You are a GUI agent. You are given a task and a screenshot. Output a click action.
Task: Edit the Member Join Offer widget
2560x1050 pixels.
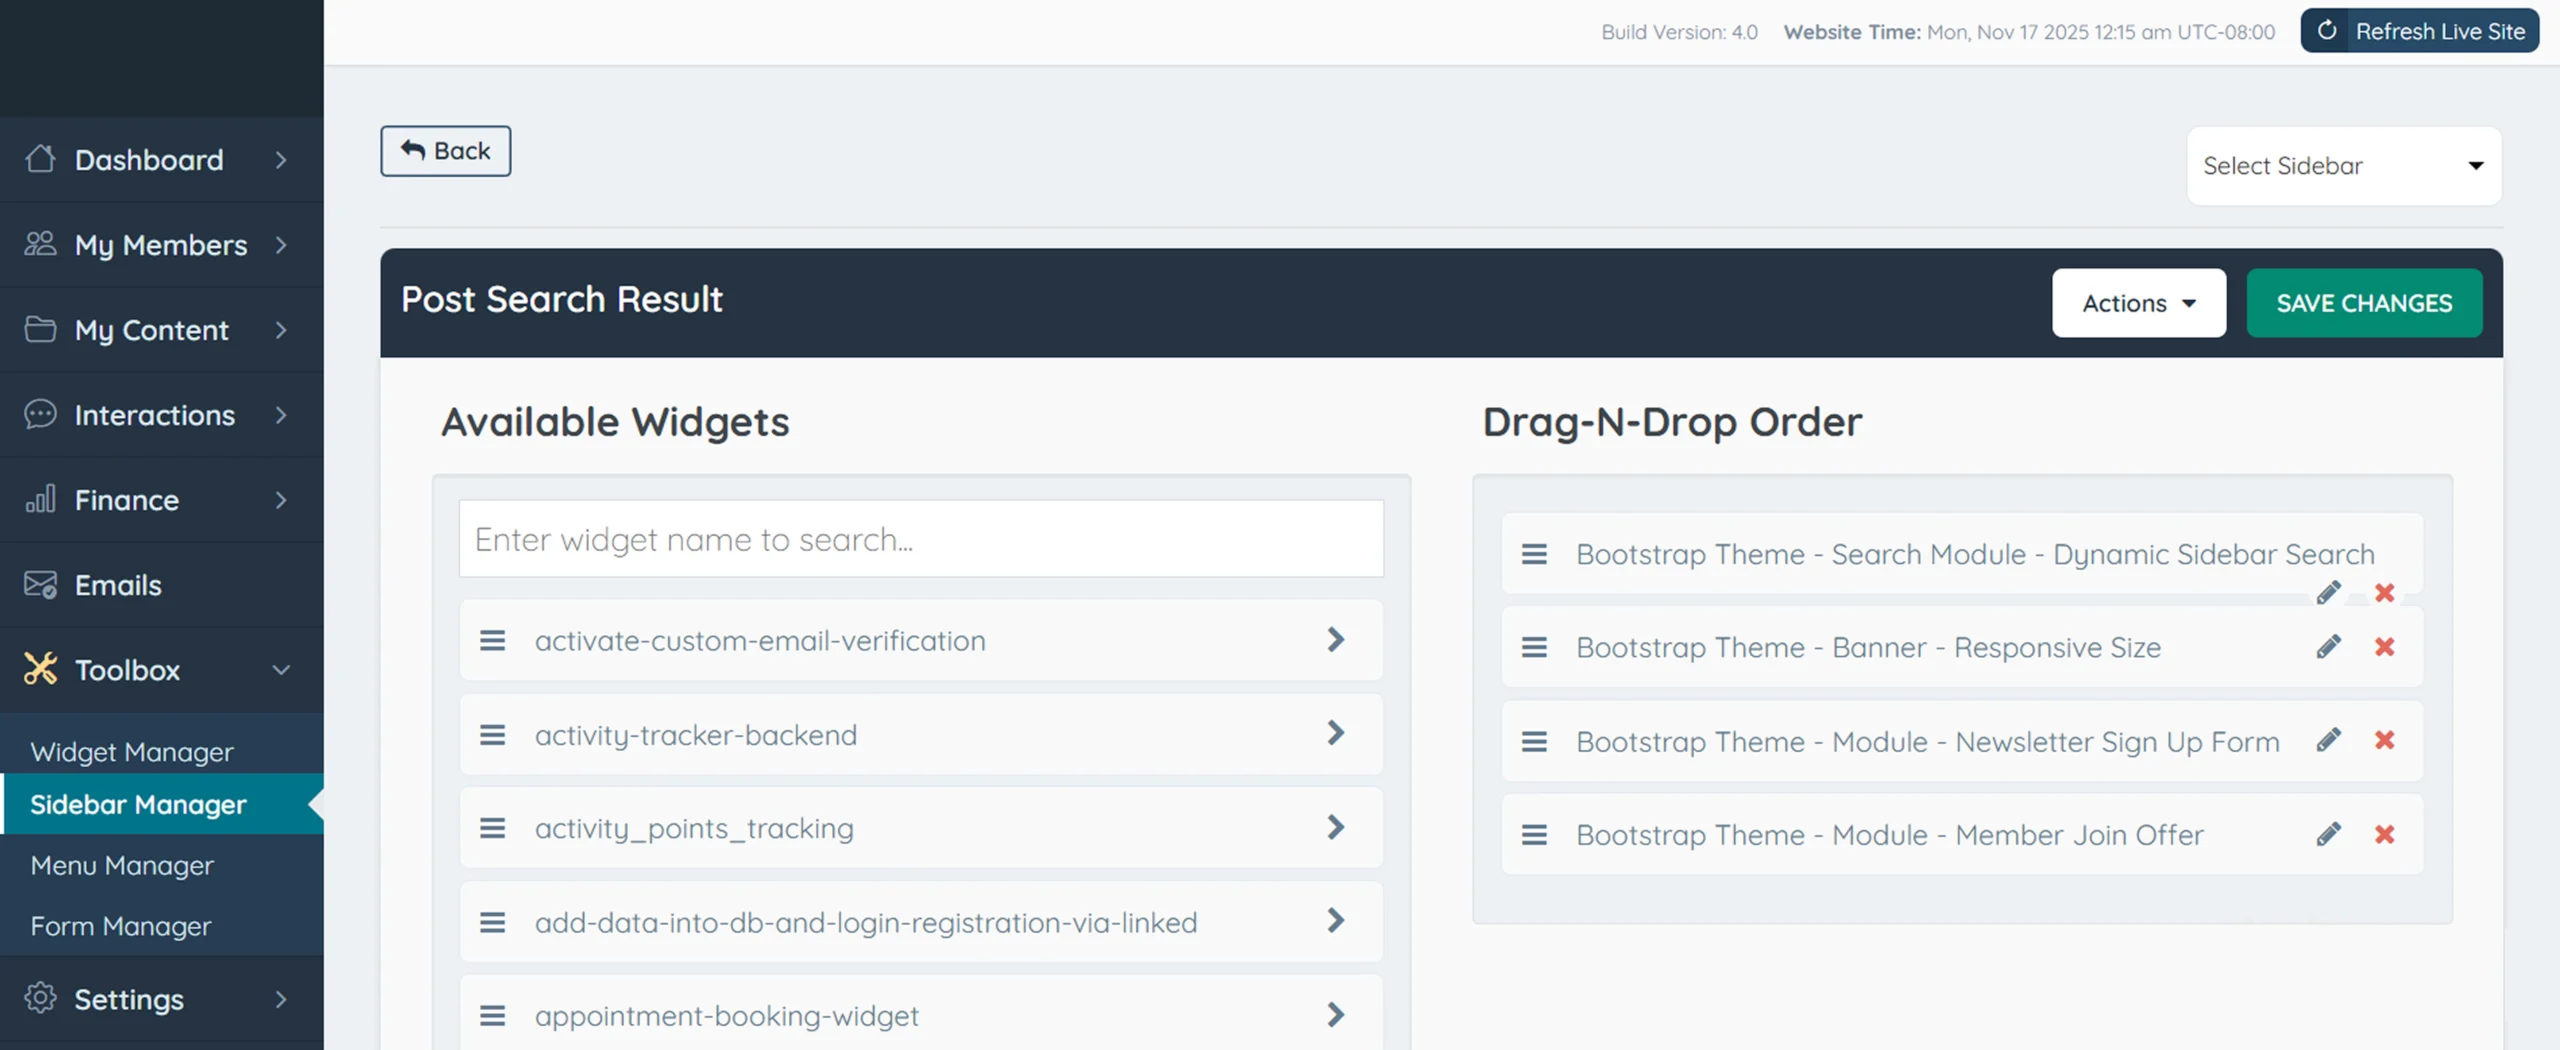pyautogui.click(x=2328, y=834)
